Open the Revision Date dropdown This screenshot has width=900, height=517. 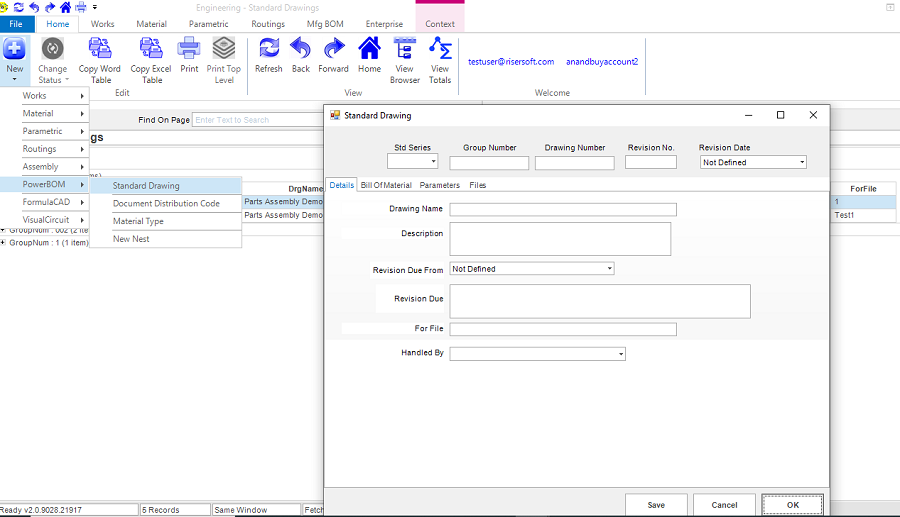pos(801,162)
